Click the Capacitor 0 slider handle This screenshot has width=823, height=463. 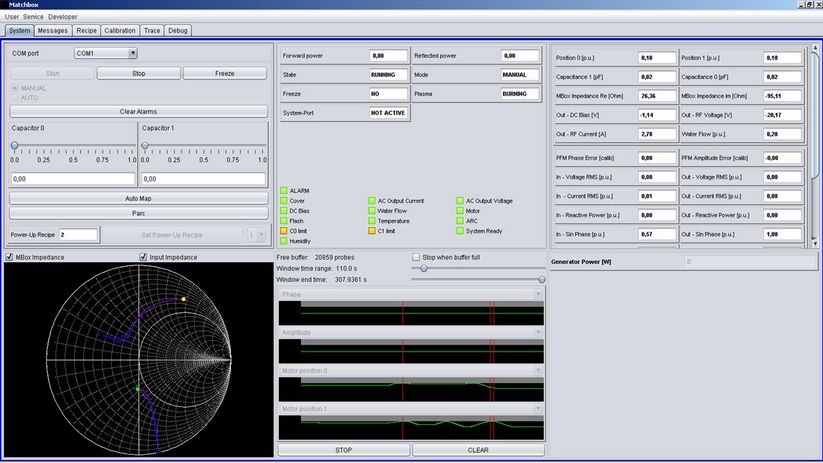pyautogui.click(x=15, y=146)
